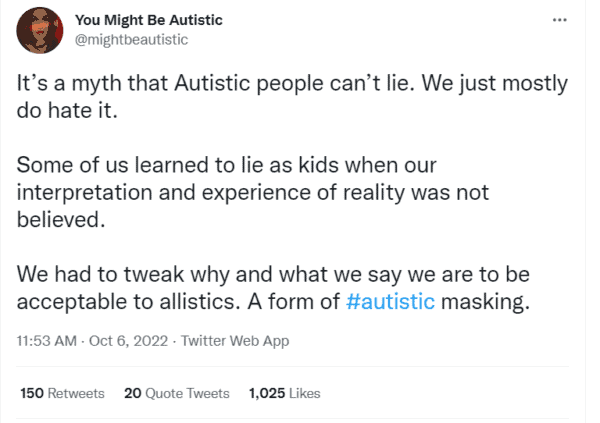Click the line starting "It's a myth"
600x423 pixels.
tap(292, 83)
